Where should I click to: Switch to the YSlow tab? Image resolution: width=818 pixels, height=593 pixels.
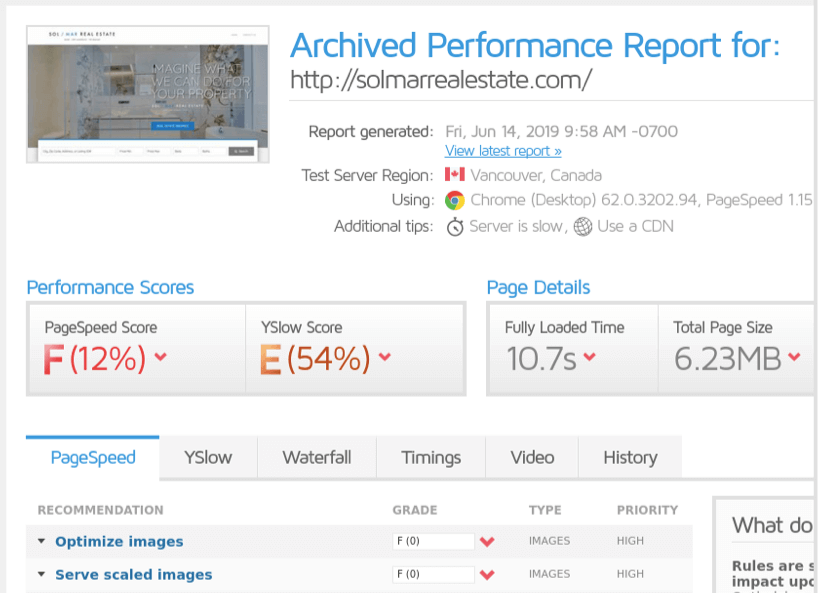[x=208, y=457]
